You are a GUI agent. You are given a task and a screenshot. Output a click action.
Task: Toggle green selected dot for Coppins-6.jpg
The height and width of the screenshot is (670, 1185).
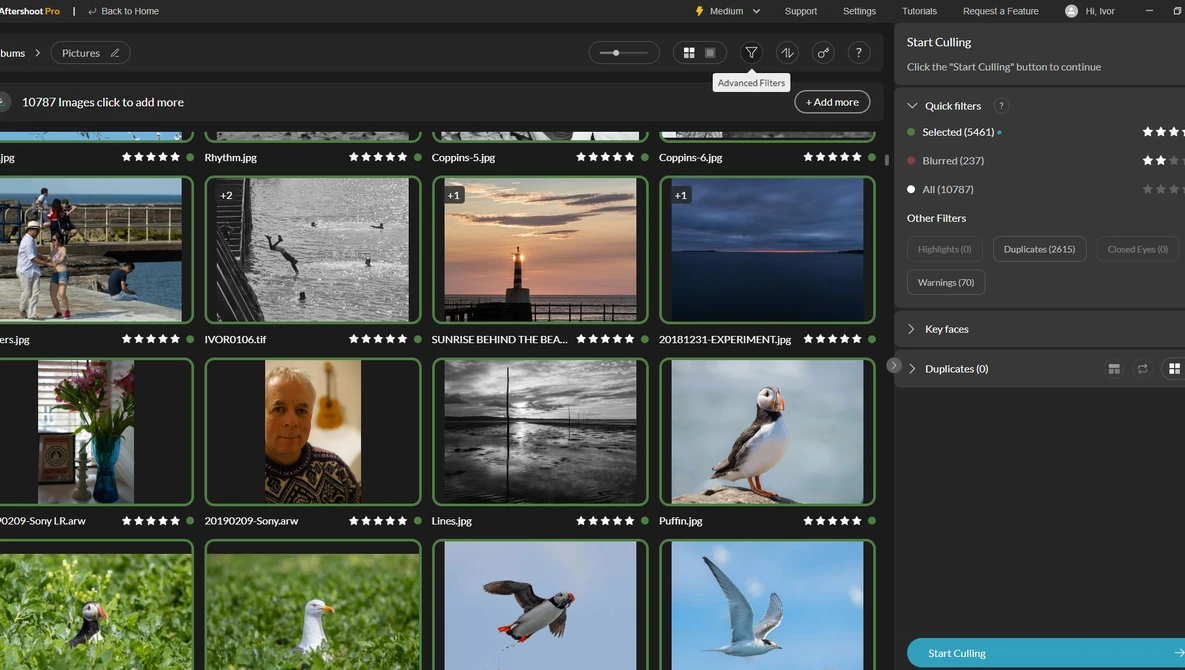point(871,157)
